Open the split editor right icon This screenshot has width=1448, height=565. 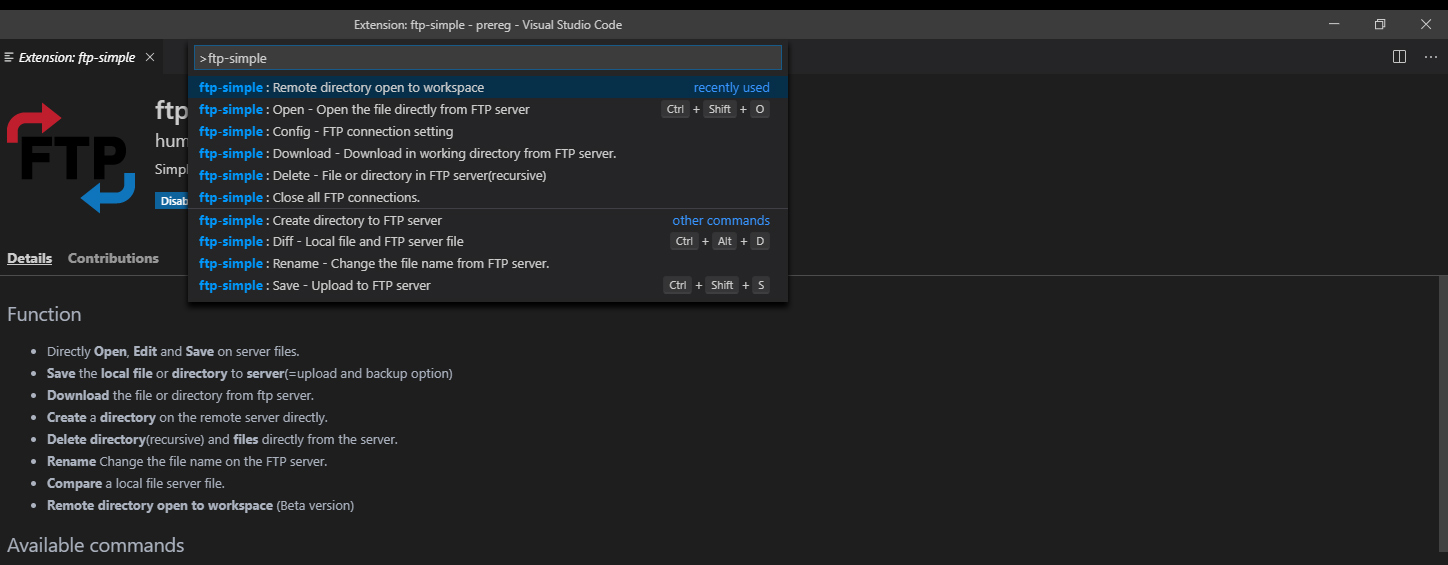click(x=1400, y=57)
